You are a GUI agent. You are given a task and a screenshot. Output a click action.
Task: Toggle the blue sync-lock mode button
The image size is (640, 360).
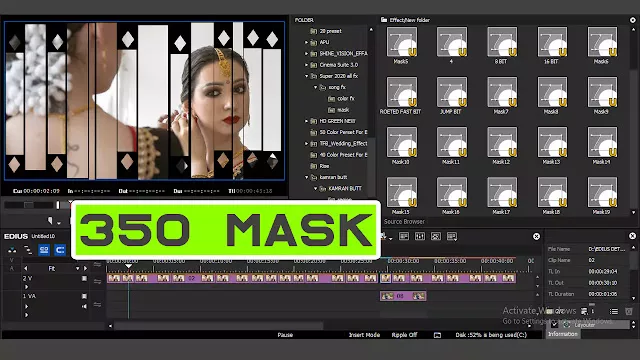44,250
